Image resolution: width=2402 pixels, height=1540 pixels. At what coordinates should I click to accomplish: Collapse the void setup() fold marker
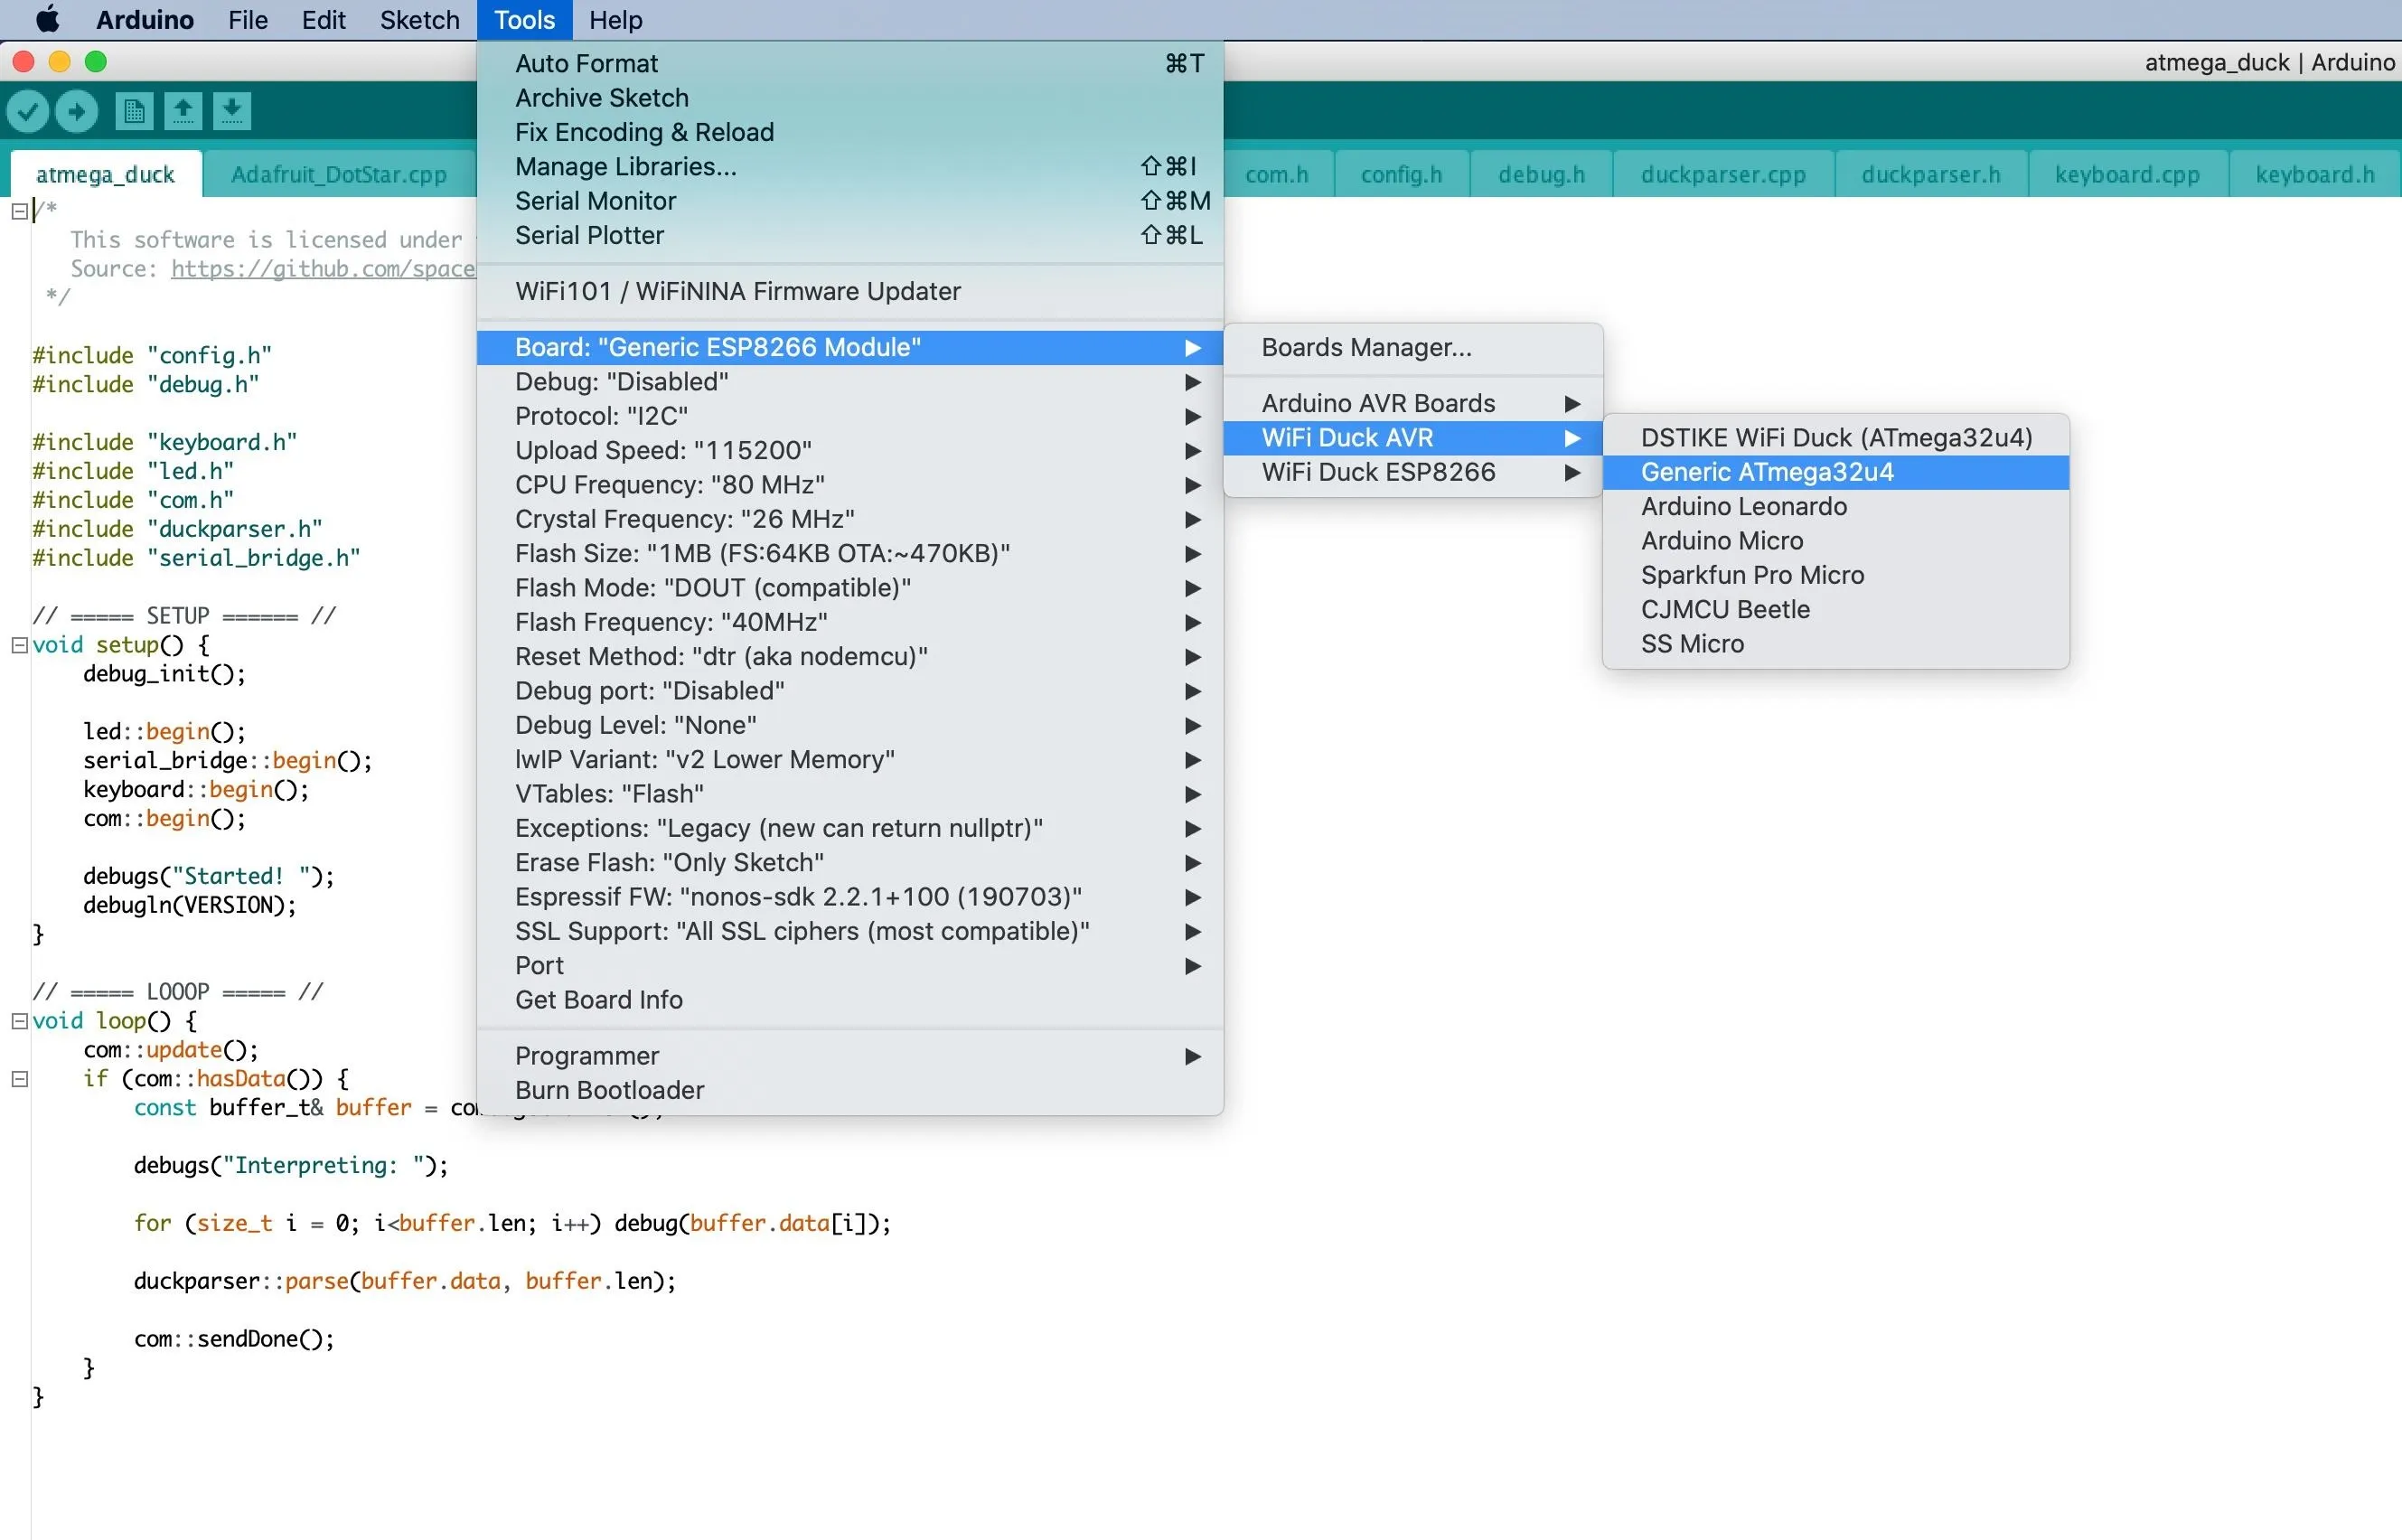coord(19,645)
